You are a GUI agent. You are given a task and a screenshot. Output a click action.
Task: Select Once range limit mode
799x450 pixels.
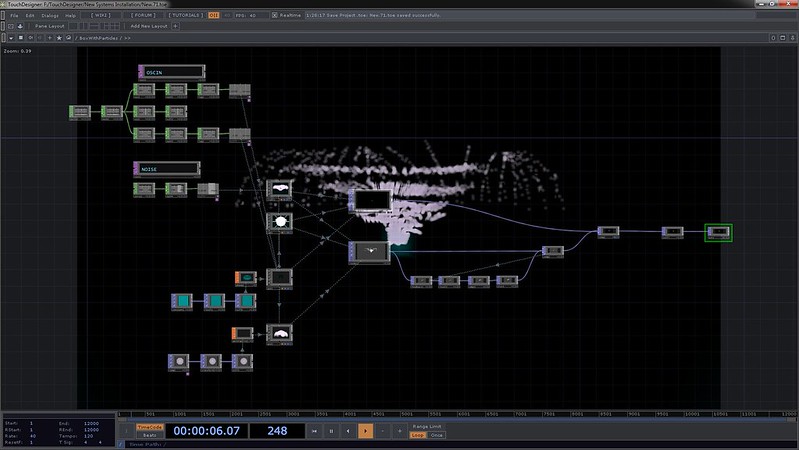click(x=436, y=435)
